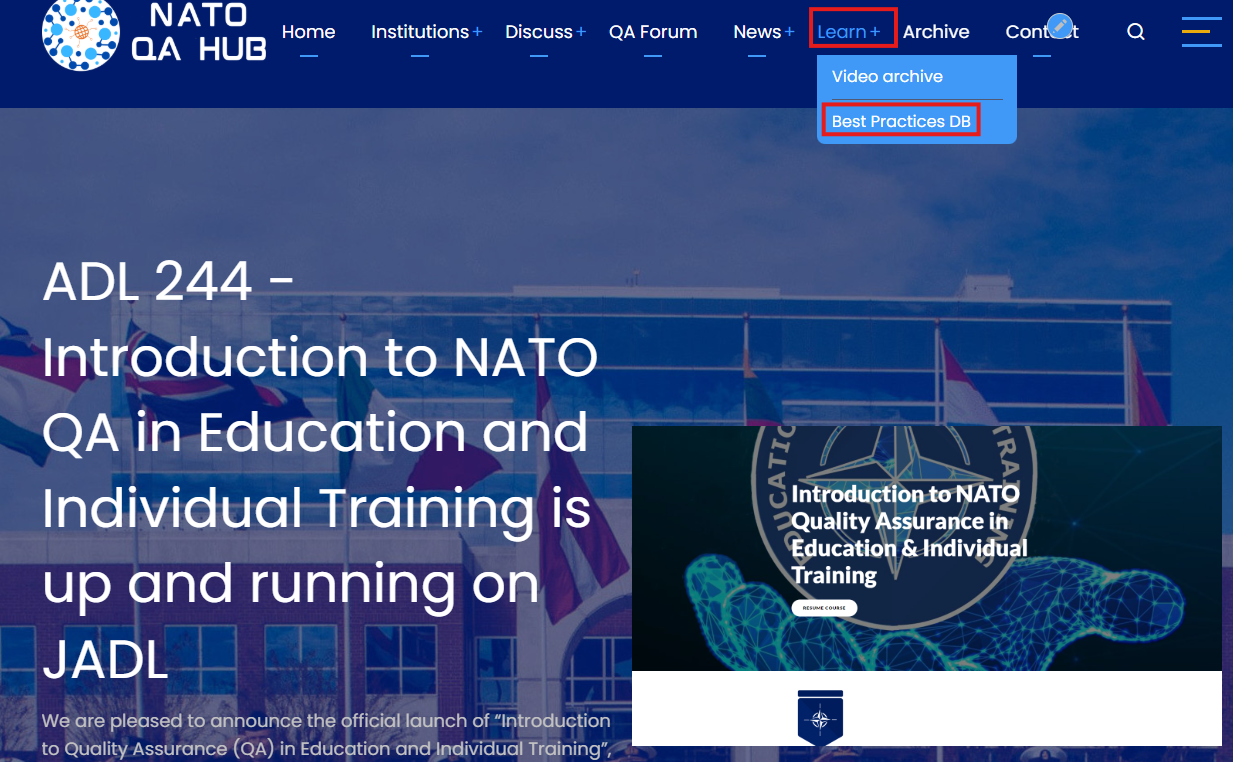Switch to the QA Forum section
The image size is (1233, 762).
coord(653,31)
